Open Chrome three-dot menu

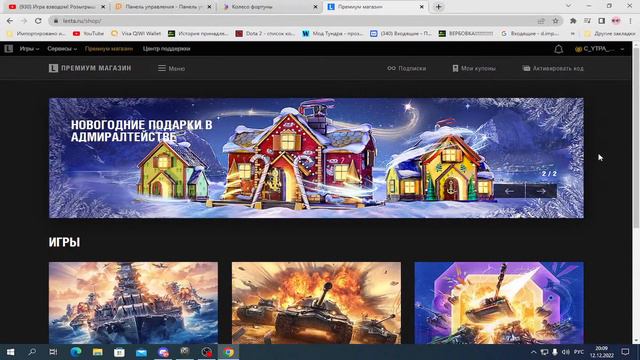[x=630, y=21]
